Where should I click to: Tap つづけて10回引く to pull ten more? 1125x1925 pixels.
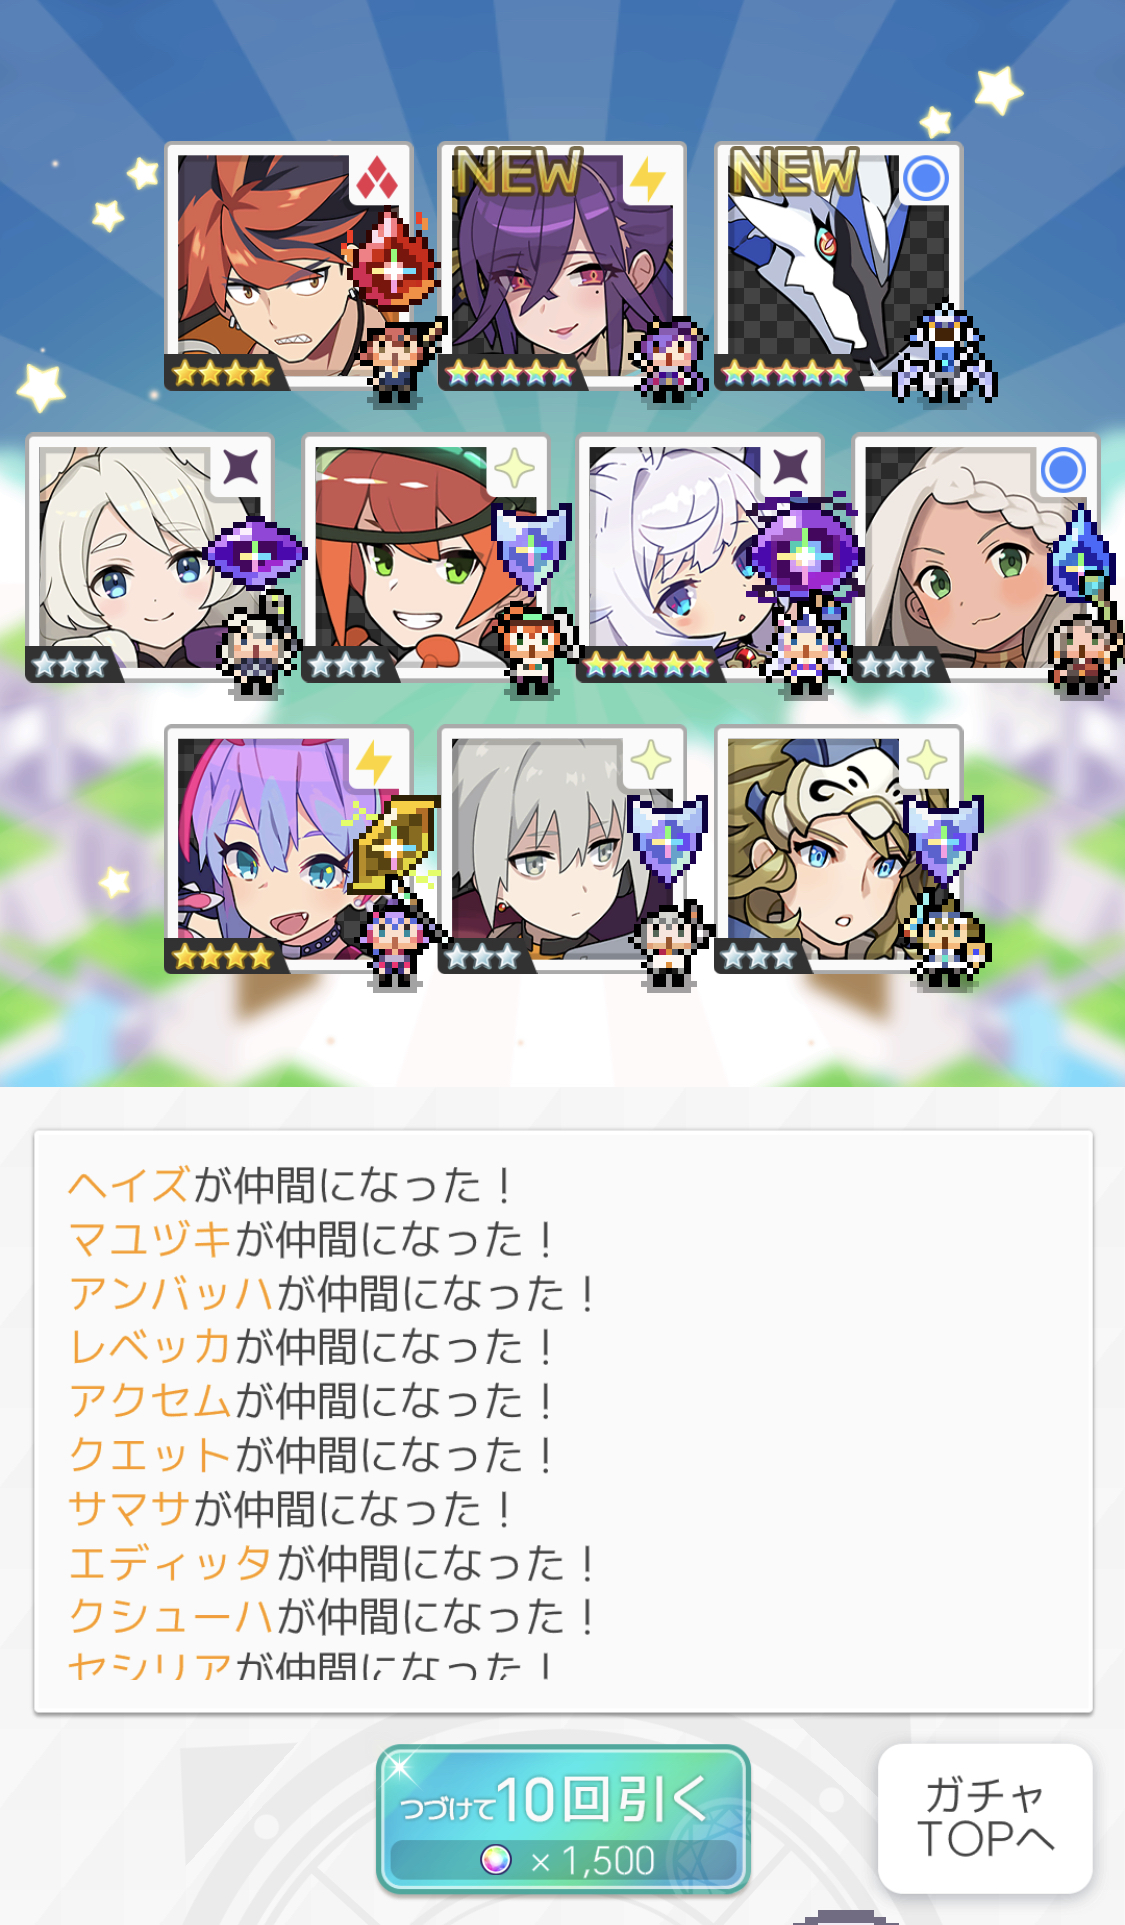point(563,1819)
